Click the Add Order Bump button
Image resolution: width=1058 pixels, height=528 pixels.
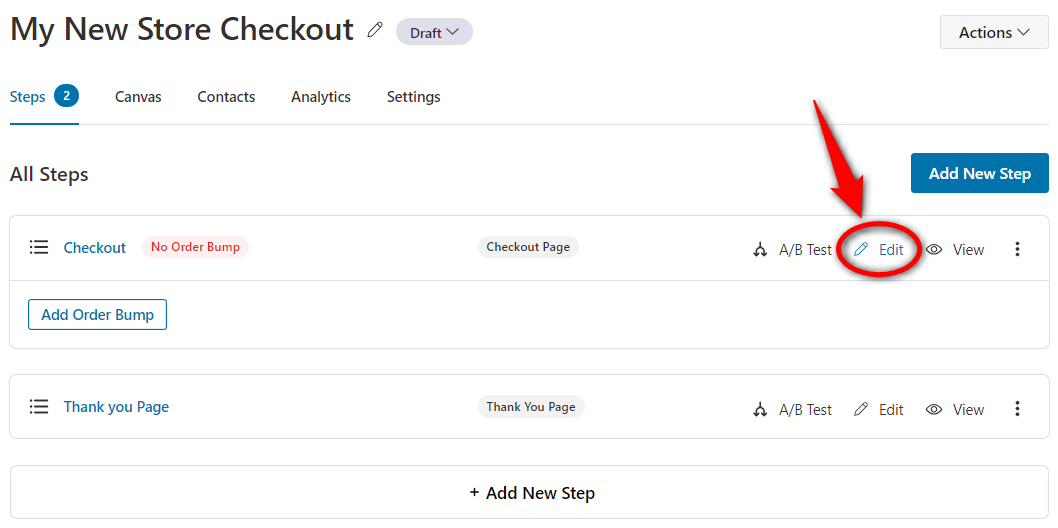pos(97,314)
